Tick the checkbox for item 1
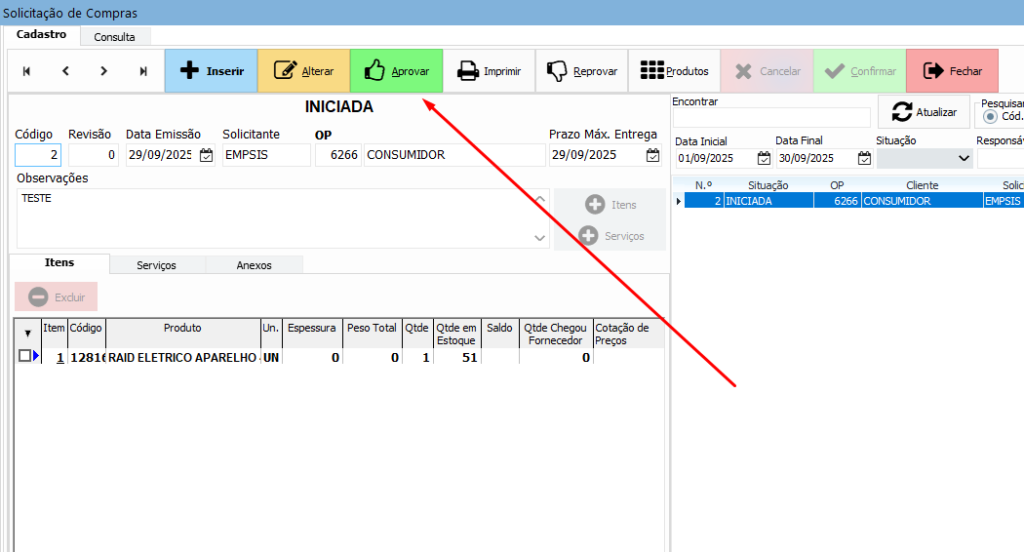The width and height of the screenshot is (1024, 552). [25, 356]
